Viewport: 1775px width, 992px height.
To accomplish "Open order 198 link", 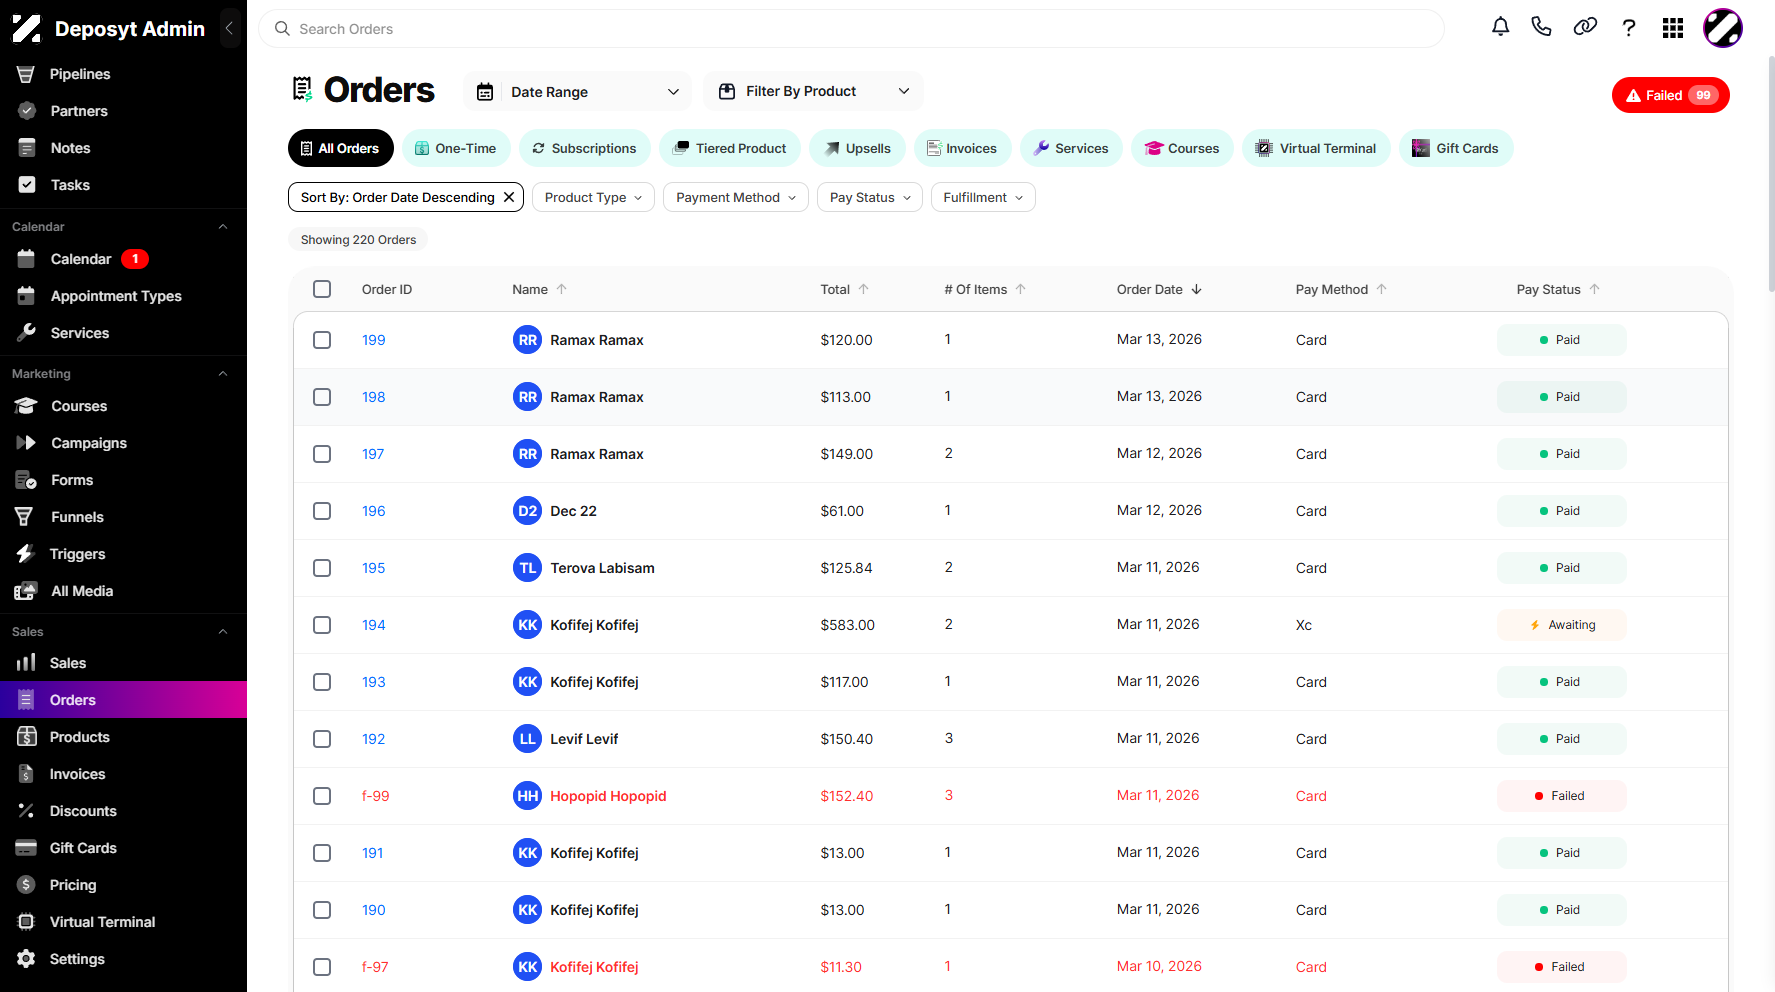I will (374, 397).
